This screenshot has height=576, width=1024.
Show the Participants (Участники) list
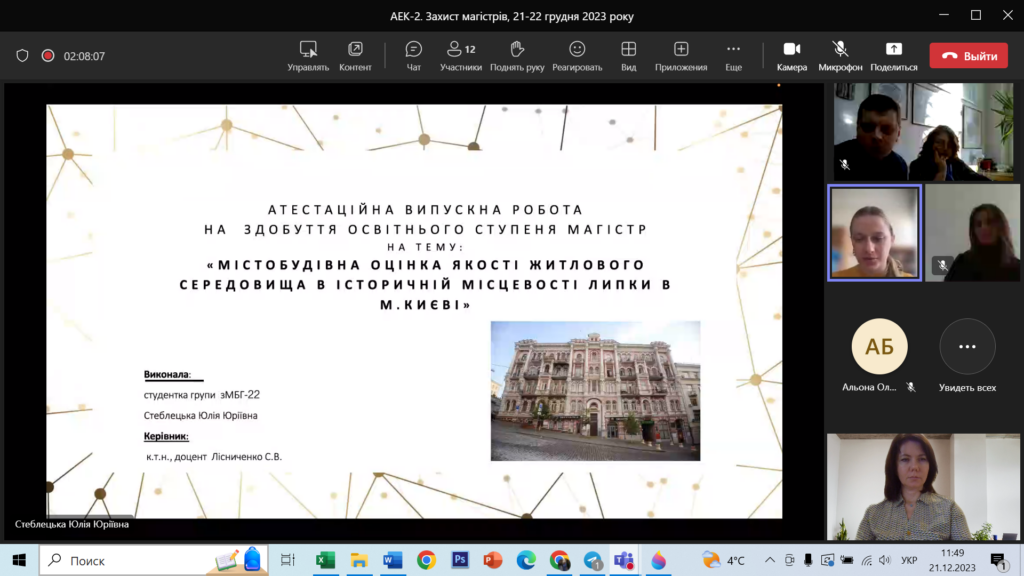(x=460, y=56)
